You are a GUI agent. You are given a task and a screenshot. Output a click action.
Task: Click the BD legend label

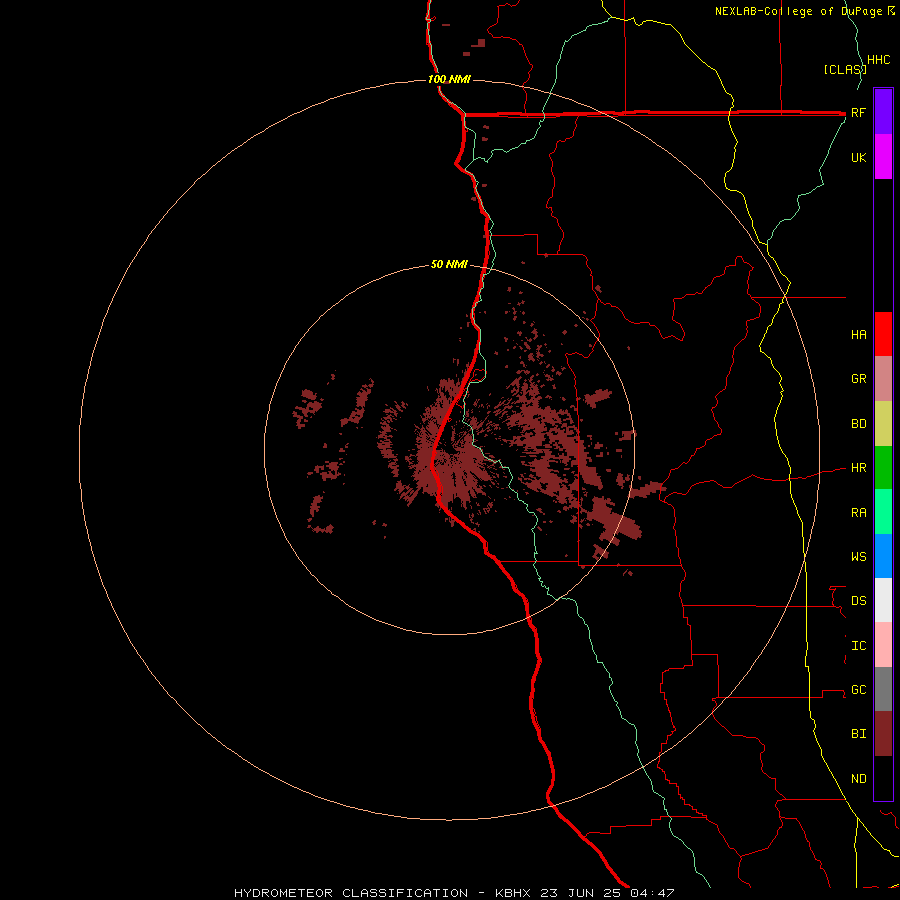click(x=859, y=424)
